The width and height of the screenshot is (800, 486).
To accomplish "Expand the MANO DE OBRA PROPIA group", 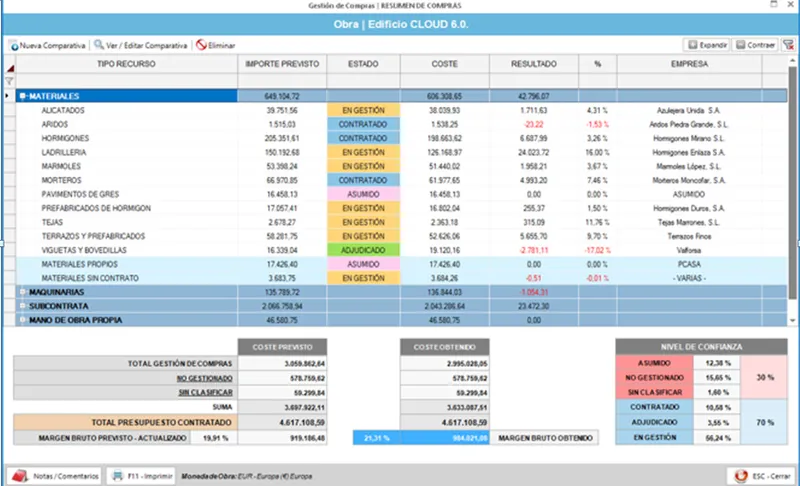I will pos(22,320).
